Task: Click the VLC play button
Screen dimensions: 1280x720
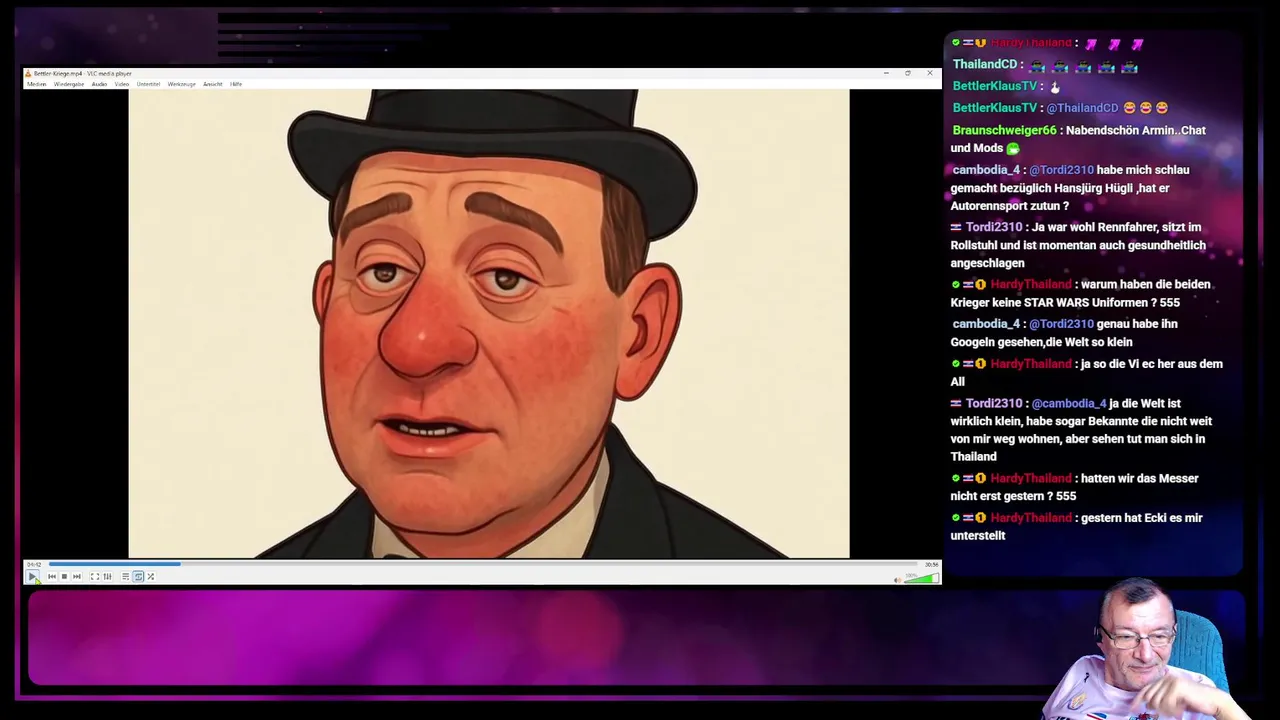Action: click(32, 576)
